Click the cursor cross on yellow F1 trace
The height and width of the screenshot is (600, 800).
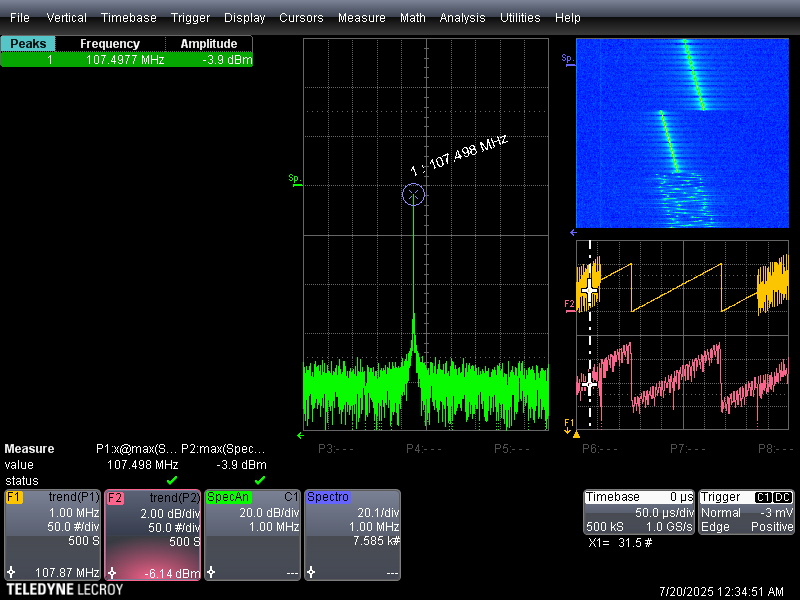pos(590,290)
